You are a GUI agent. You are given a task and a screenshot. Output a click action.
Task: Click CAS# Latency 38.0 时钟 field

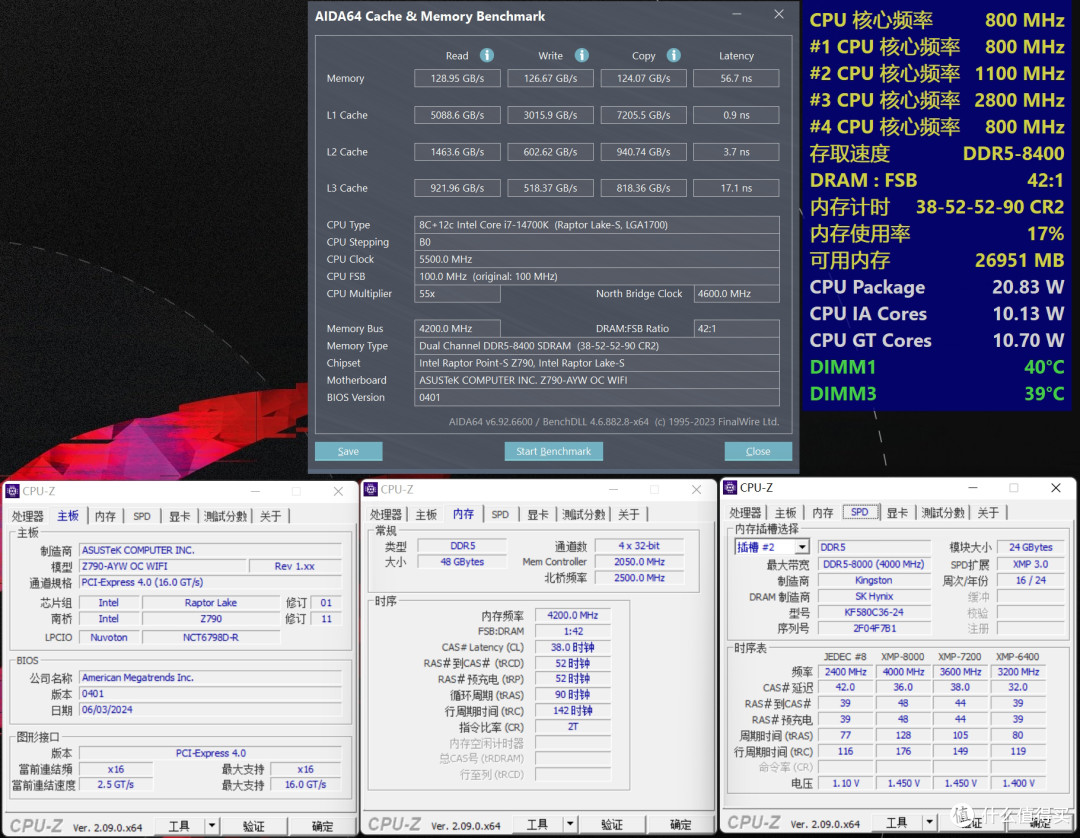pyautogui.click(x=572, y=648)
